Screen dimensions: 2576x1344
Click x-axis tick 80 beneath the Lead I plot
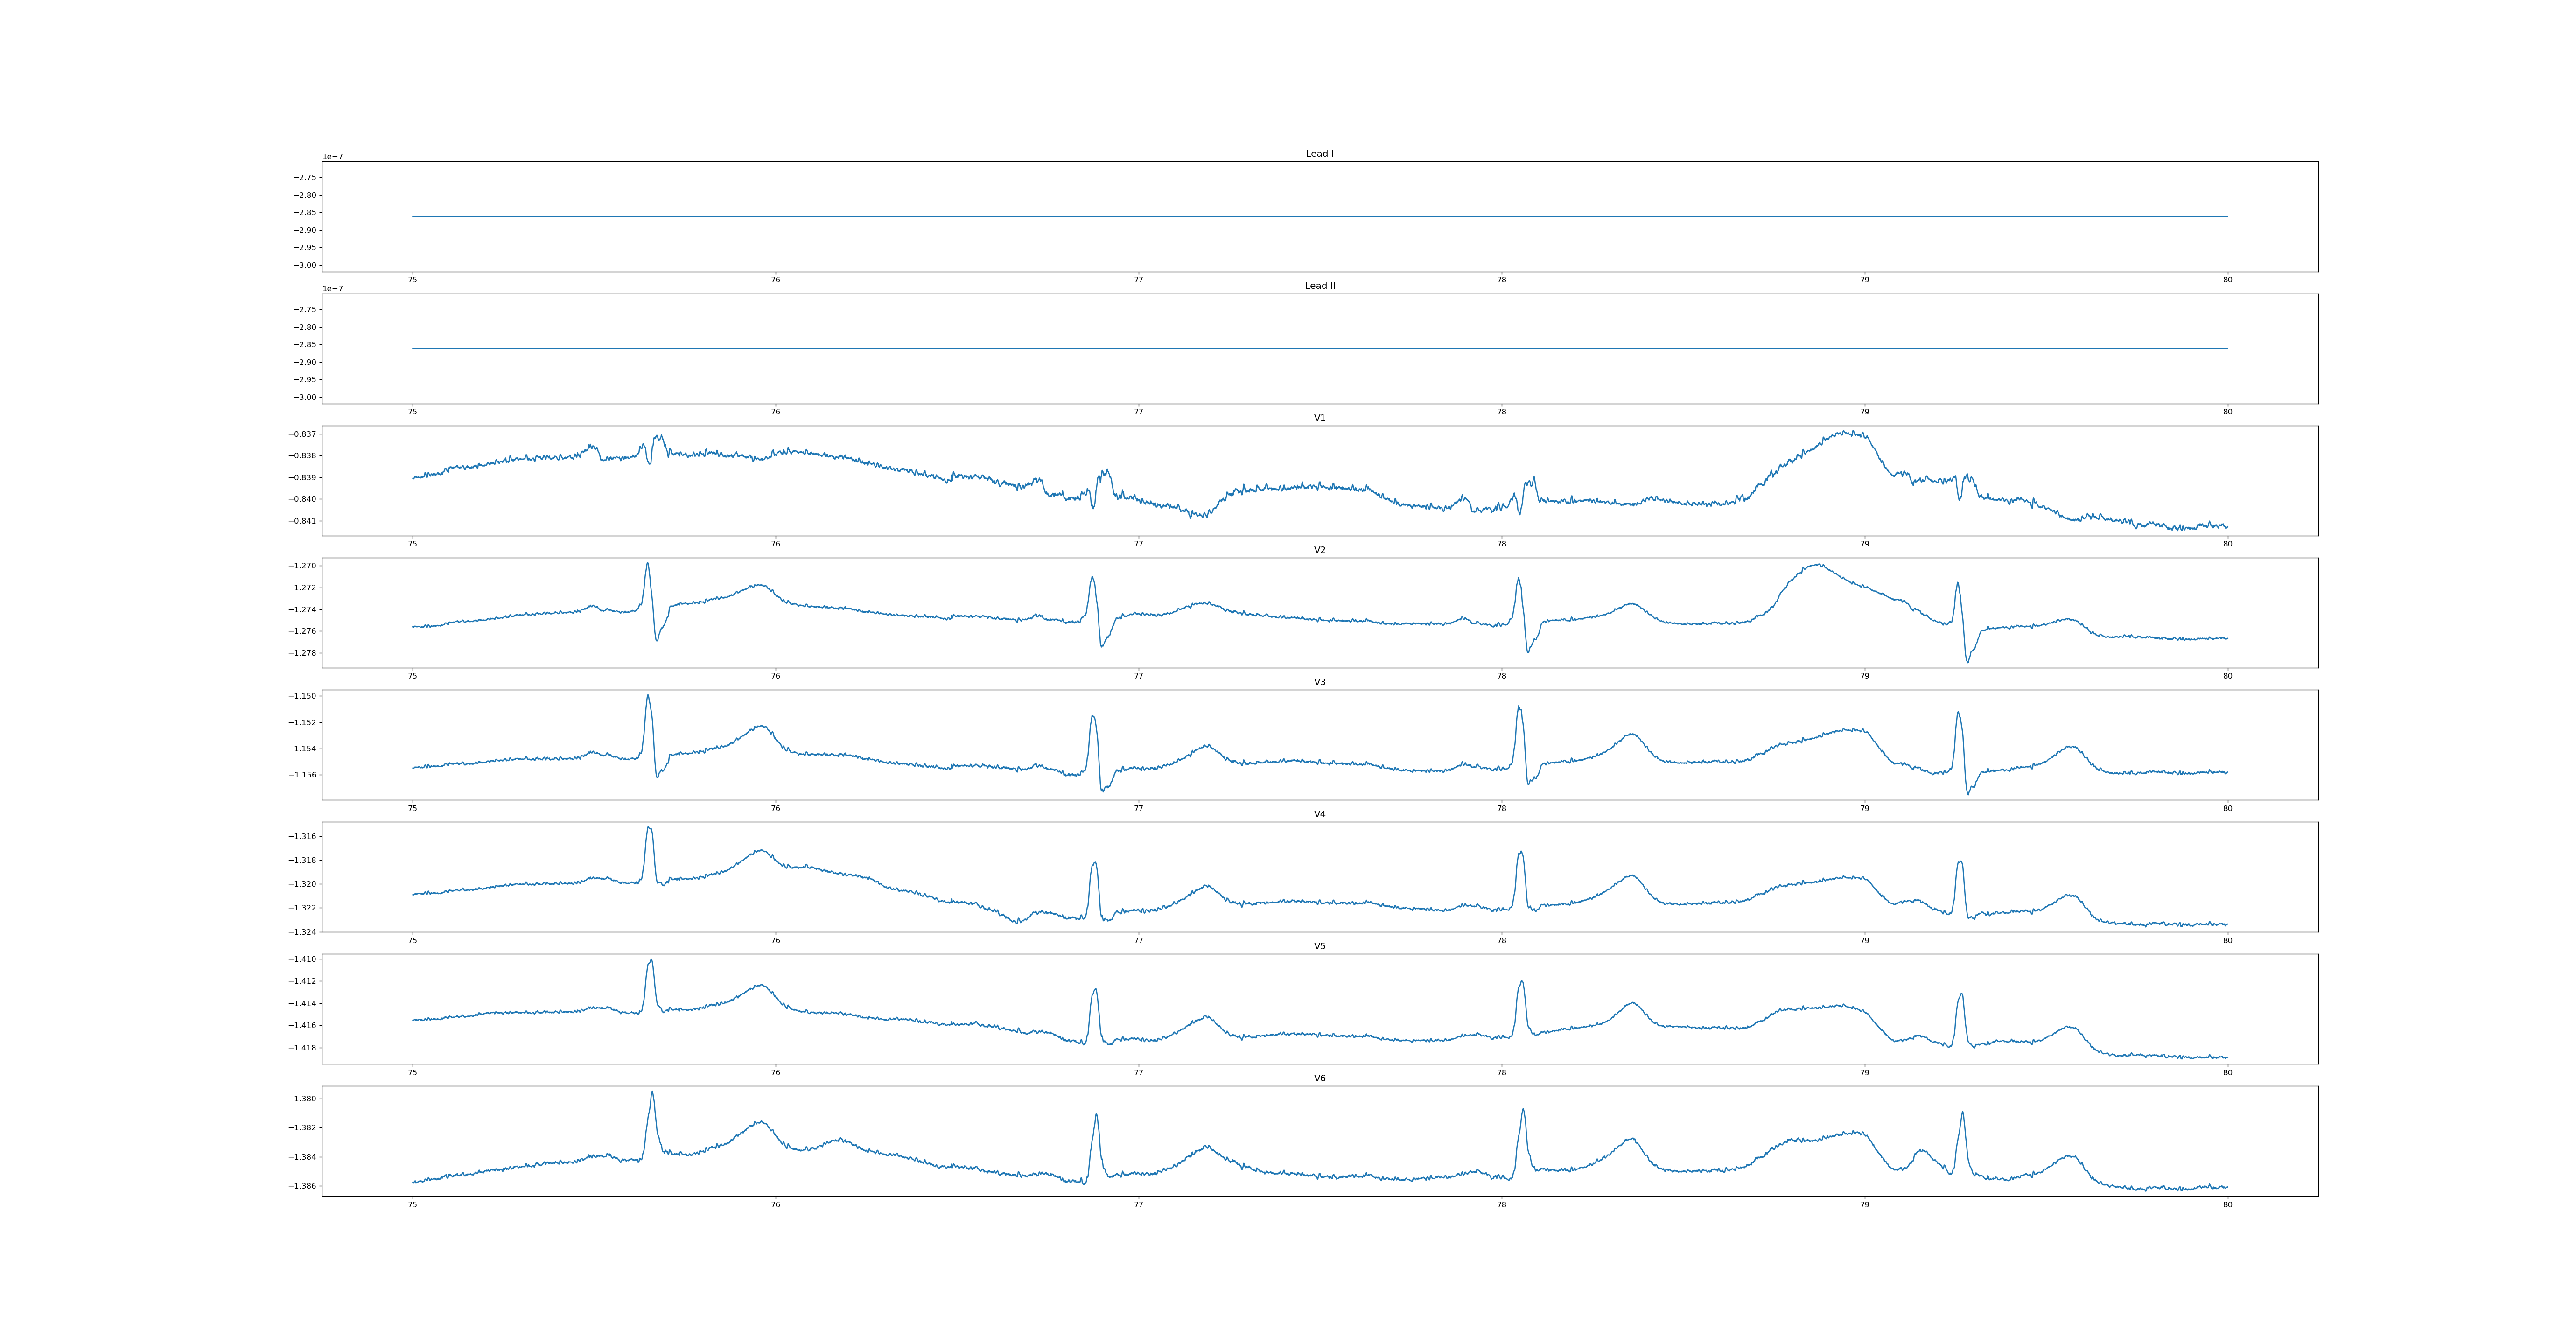[2227, 280]
